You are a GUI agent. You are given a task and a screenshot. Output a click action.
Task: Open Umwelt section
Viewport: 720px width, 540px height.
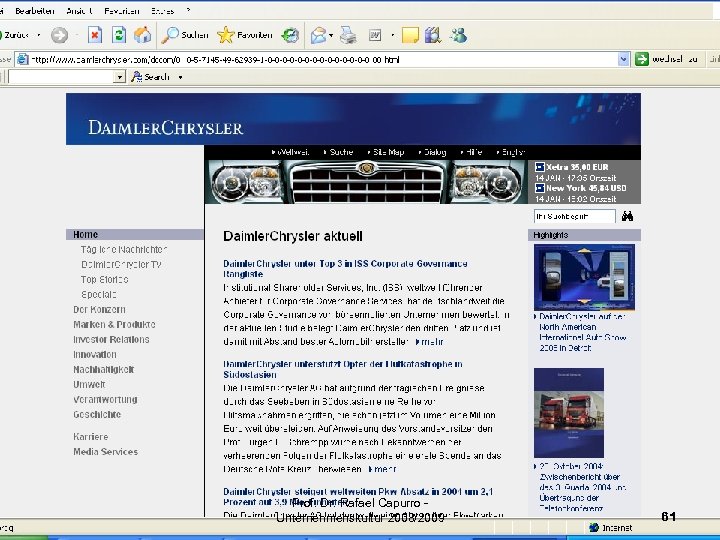click(89, 385)
